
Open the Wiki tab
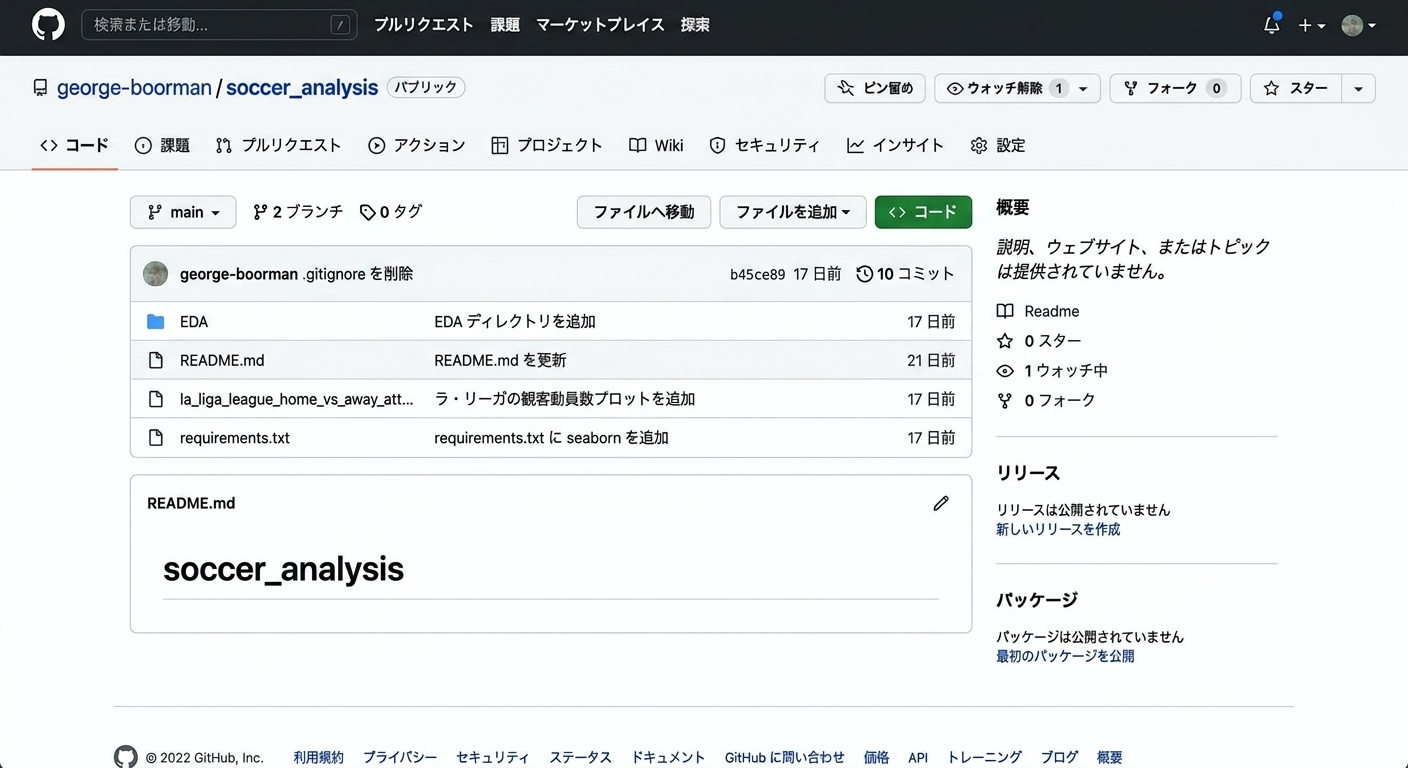pyautogui.click(x=656, y=145)
